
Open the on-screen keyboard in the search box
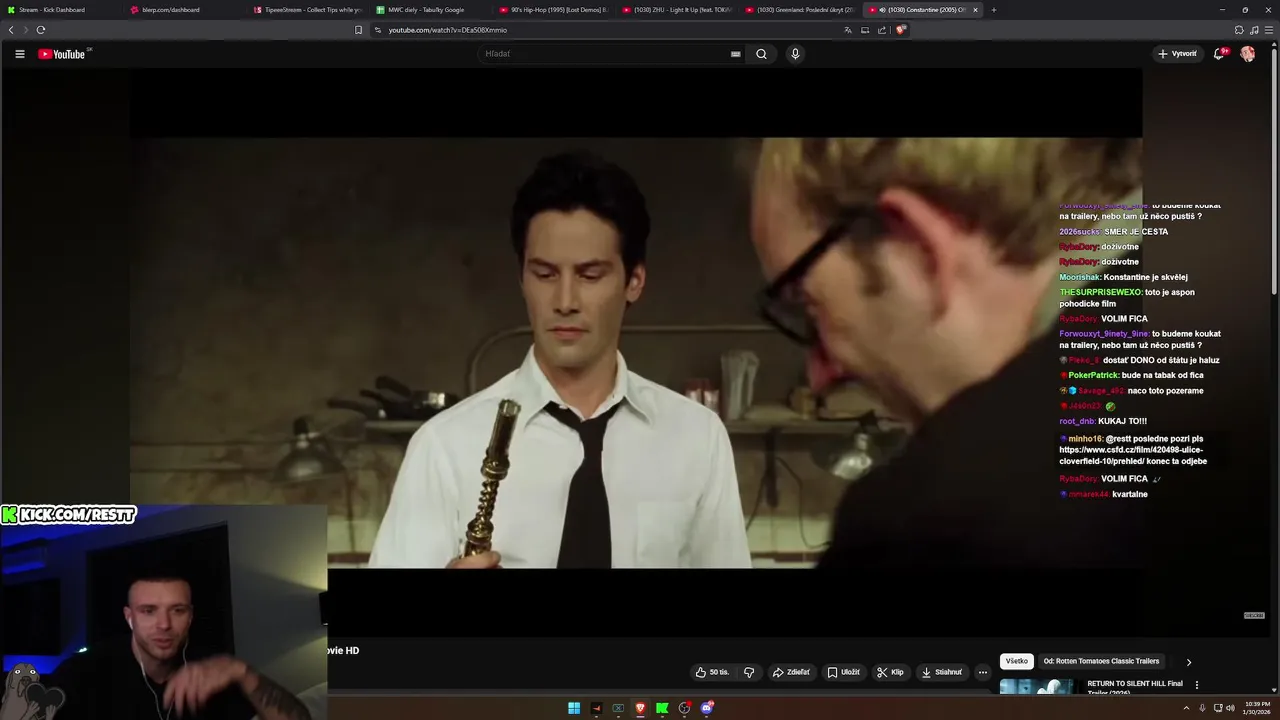tap(736, 54)
